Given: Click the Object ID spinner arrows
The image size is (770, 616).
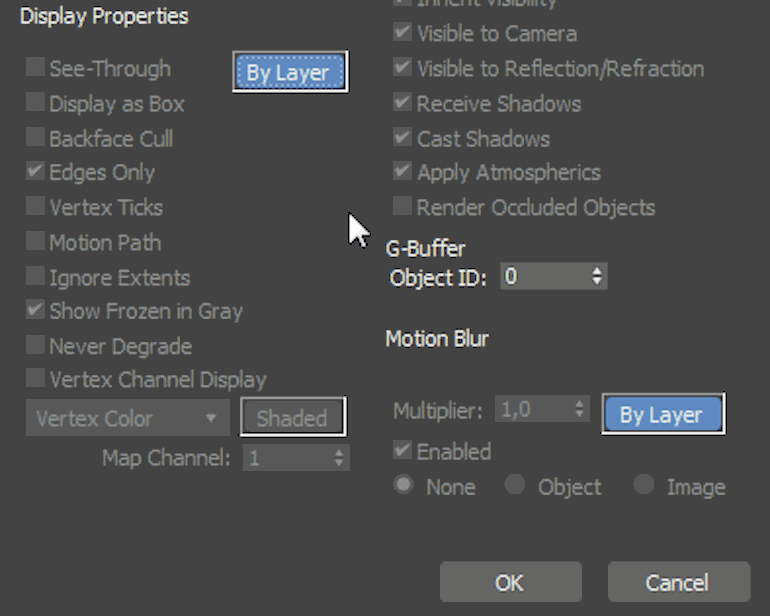Looking at the screenshot, I should pyautogui.click(x=597, y=277).
